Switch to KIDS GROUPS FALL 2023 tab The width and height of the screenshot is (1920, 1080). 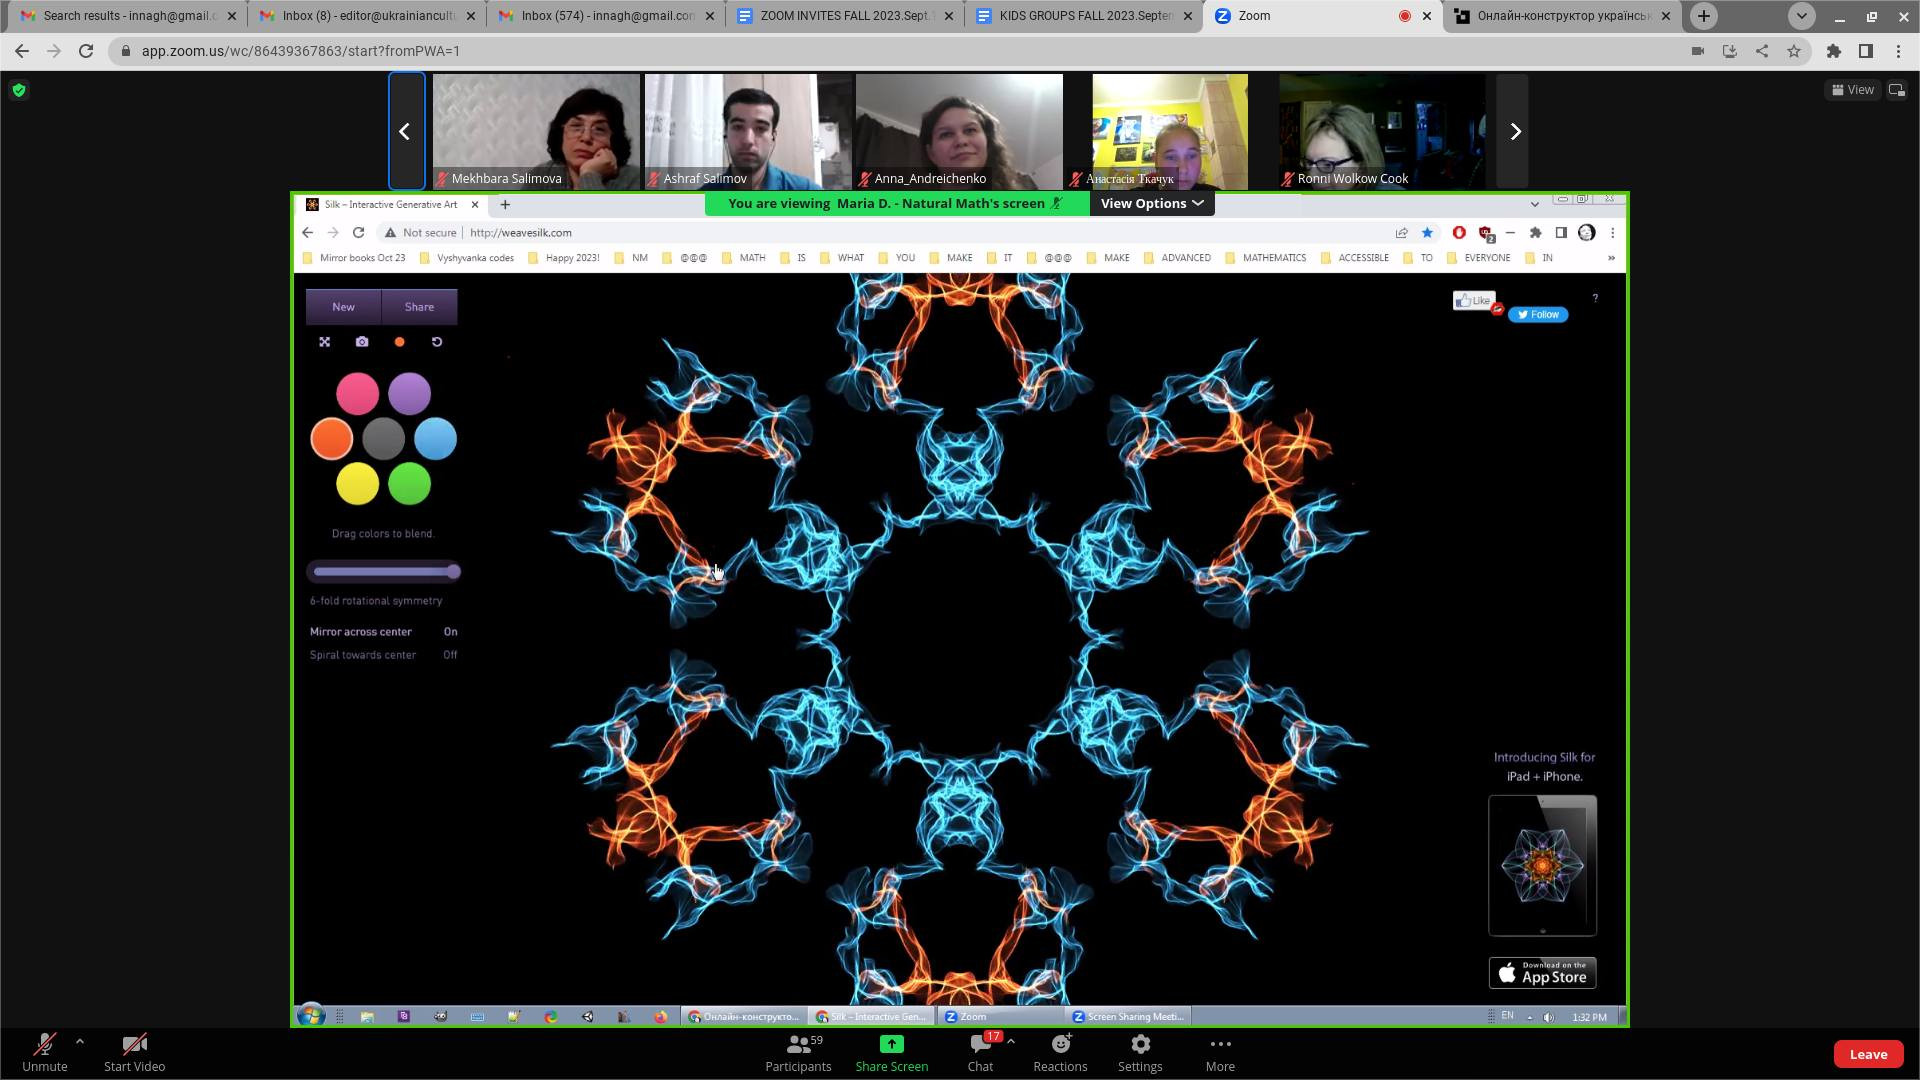coord(1084,16)
